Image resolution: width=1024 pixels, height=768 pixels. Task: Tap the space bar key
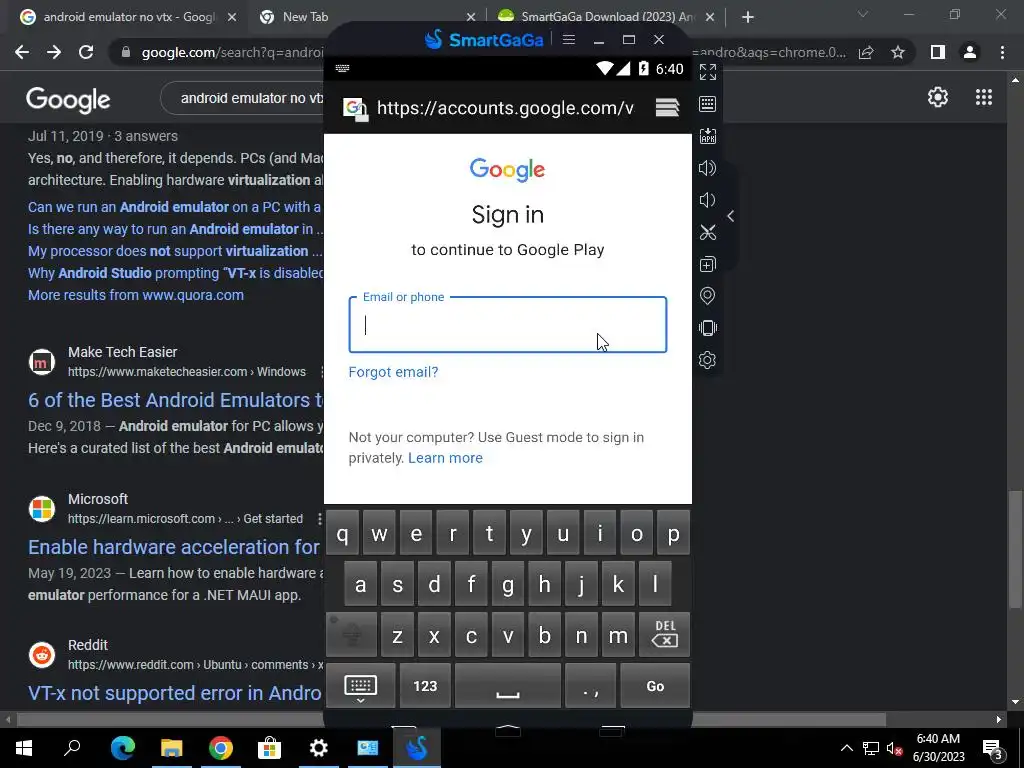pos(507,686)
